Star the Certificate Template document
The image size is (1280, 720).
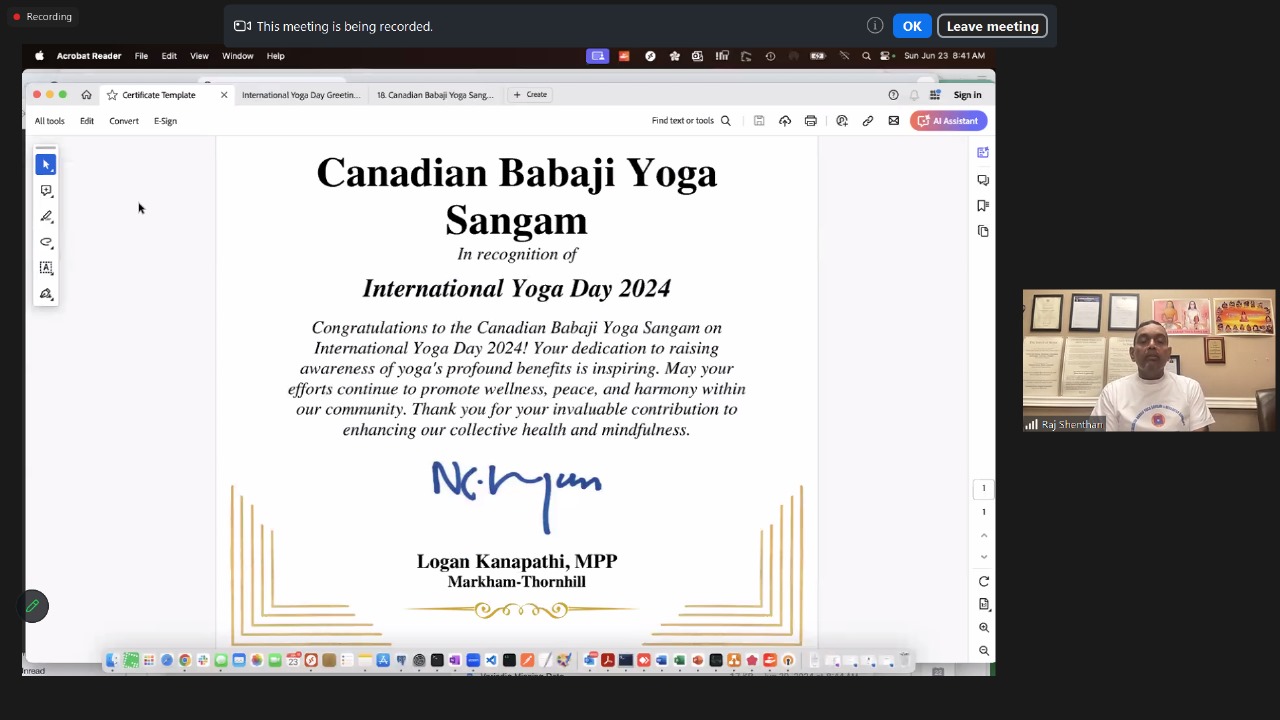pyautogui.click(x=112, y=95)
